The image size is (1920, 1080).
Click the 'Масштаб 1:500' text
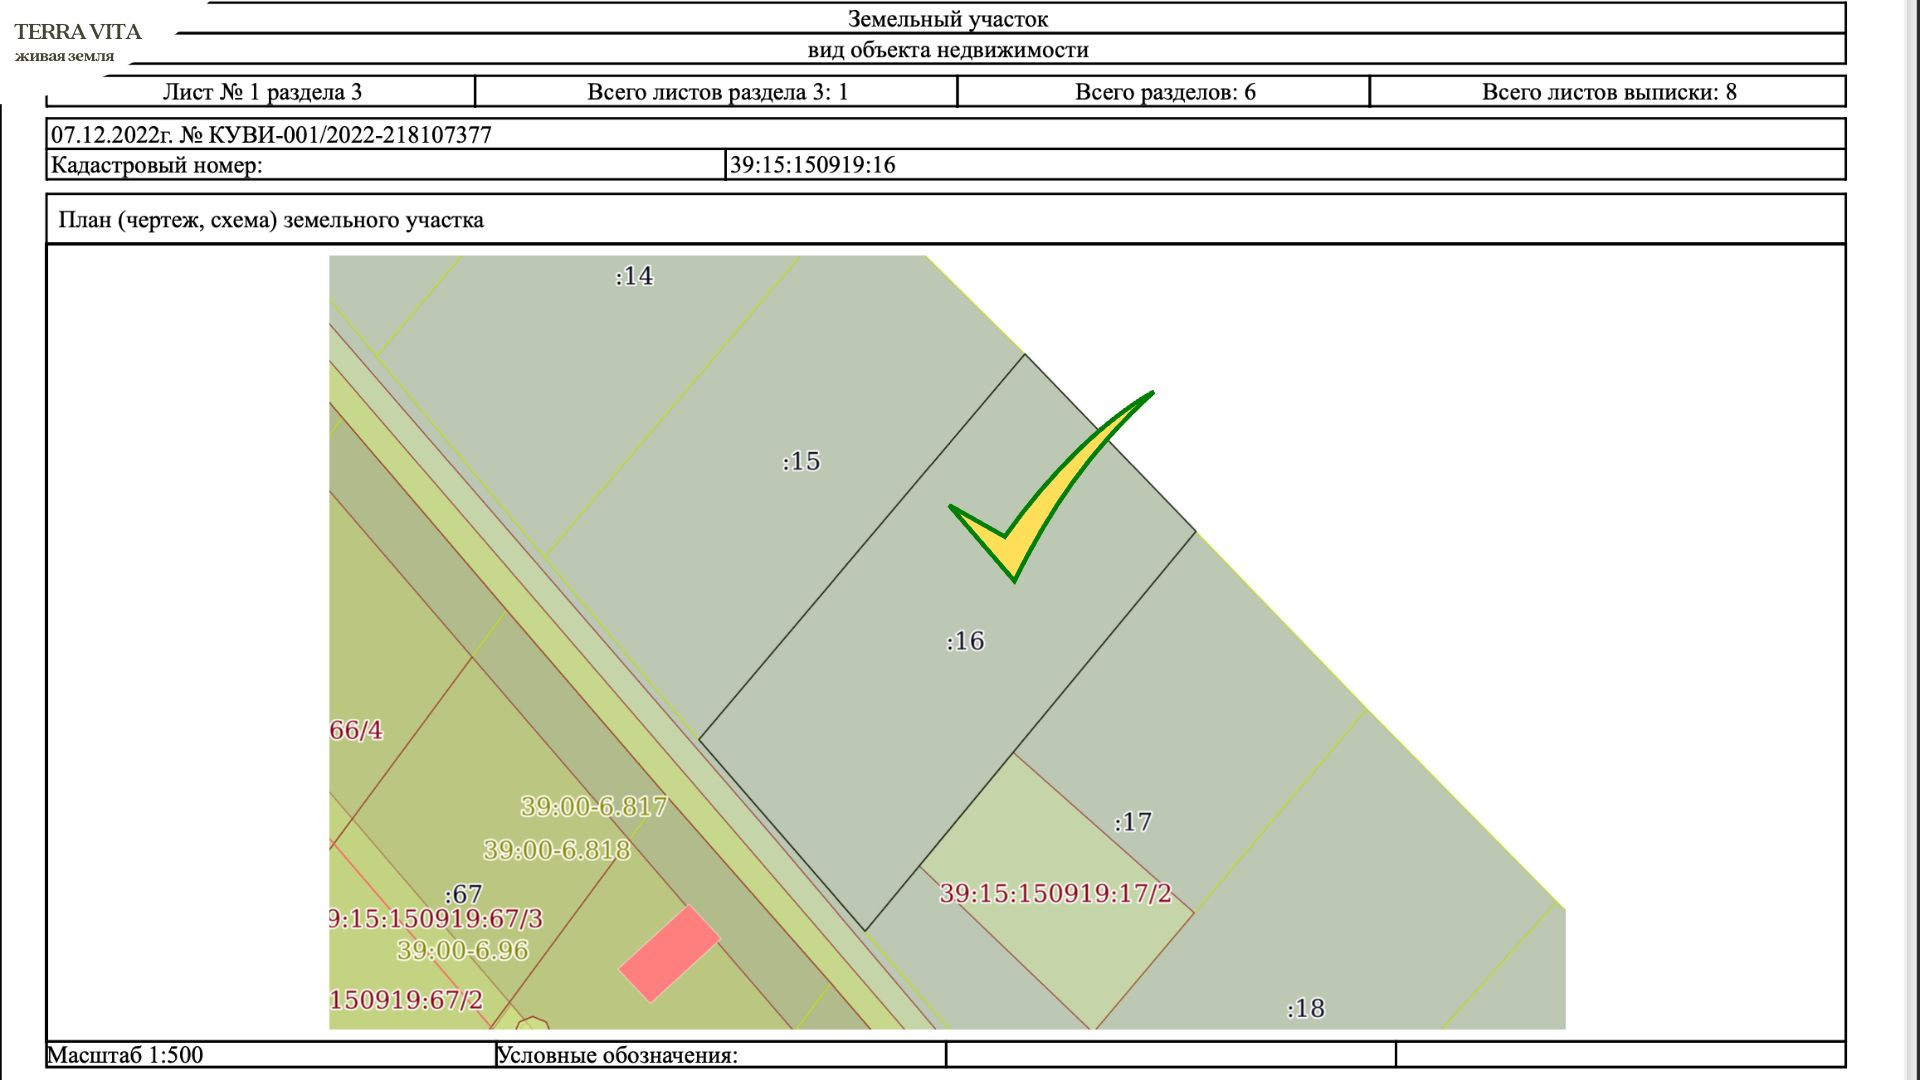pyautogui.click(x=125, y=1055)
